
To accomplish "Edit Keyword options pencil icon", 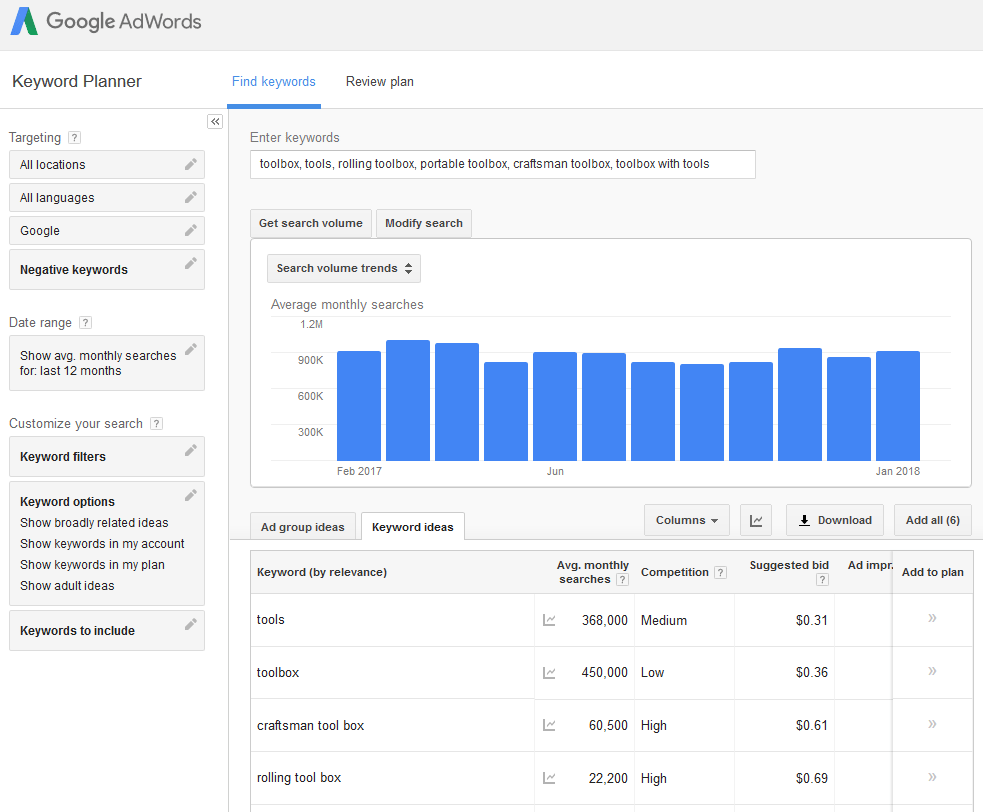I will [x=191, y=495].
